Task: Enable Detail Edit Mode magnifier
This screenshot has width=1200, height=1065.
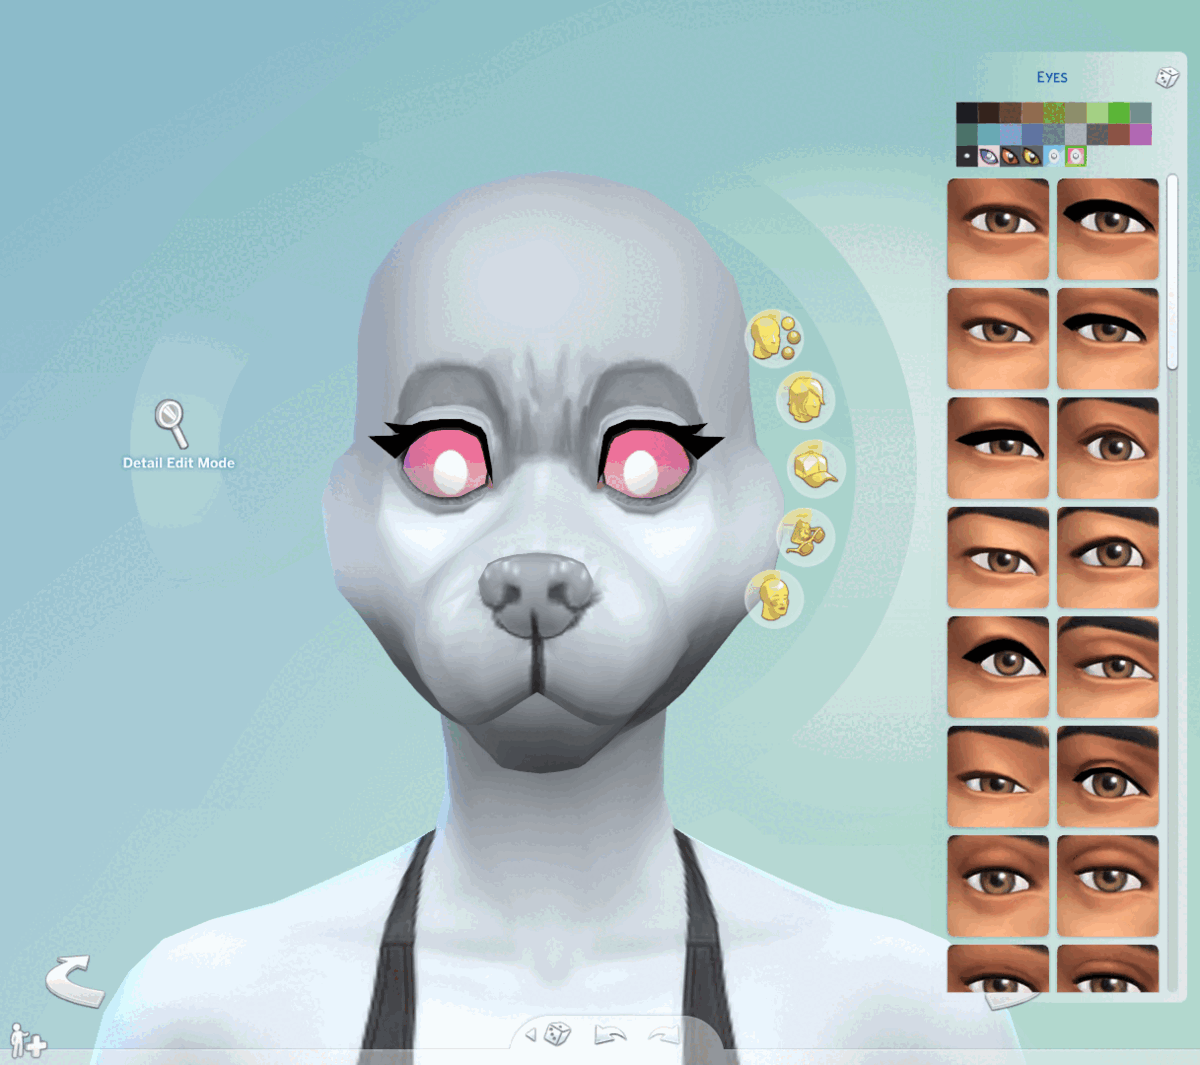Action: (x=171, y=423)
